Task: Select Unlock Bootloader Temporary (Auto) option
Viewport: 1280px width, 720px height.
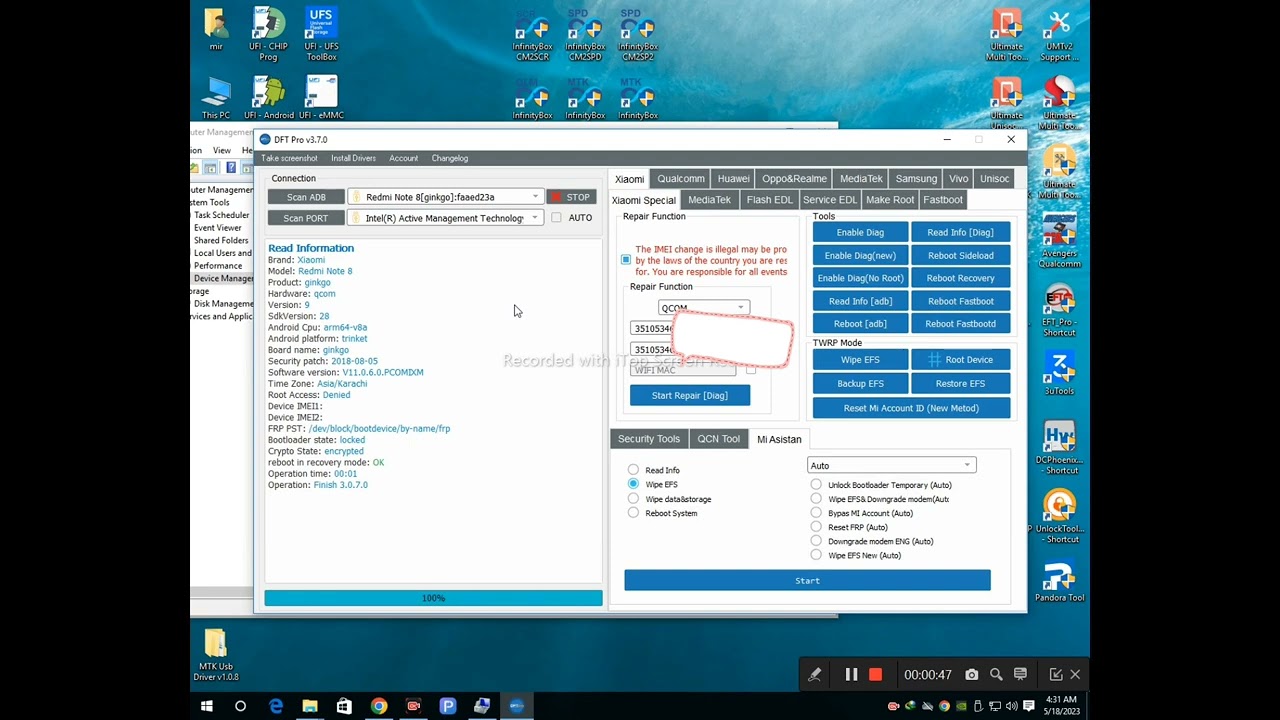Action: click(816, 485)
